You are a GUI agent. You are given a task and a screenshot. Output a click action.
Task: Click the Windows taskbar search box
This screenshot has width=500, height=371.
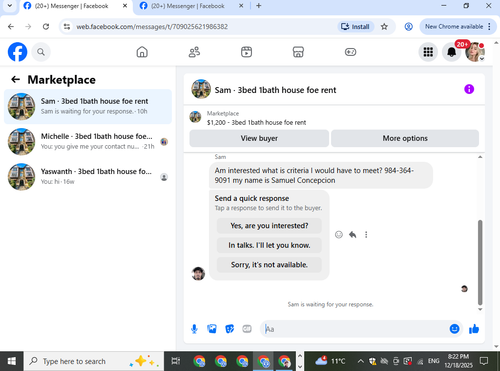(x=94, y=361)
